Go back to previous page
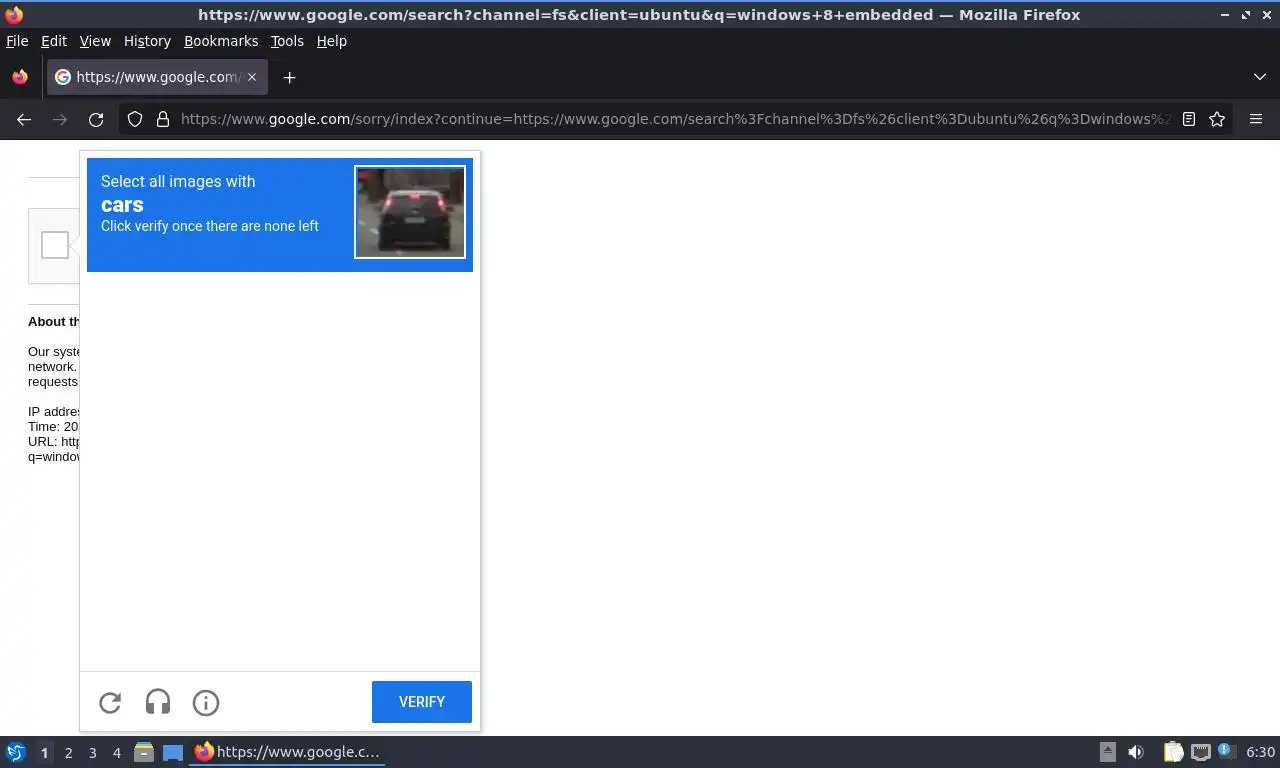The width and height of the screenshot is (1280, 768). 24,119
